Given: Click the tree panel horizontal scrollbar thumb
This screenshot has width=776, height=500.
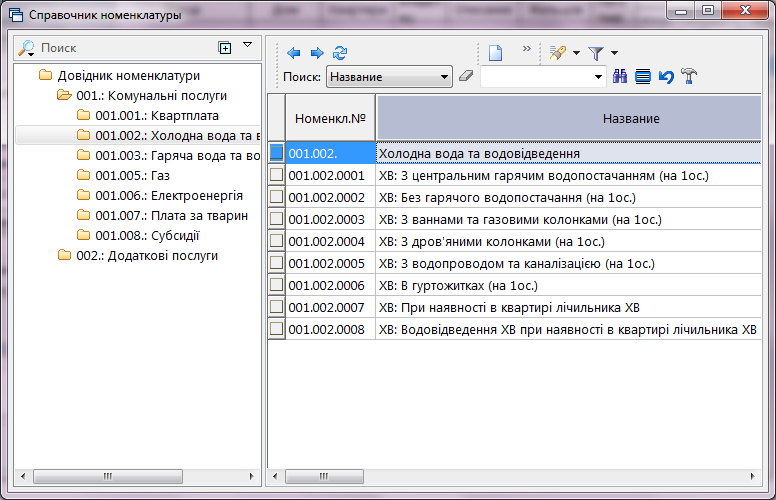Looking at the screenshot, I should pos(108,476).
